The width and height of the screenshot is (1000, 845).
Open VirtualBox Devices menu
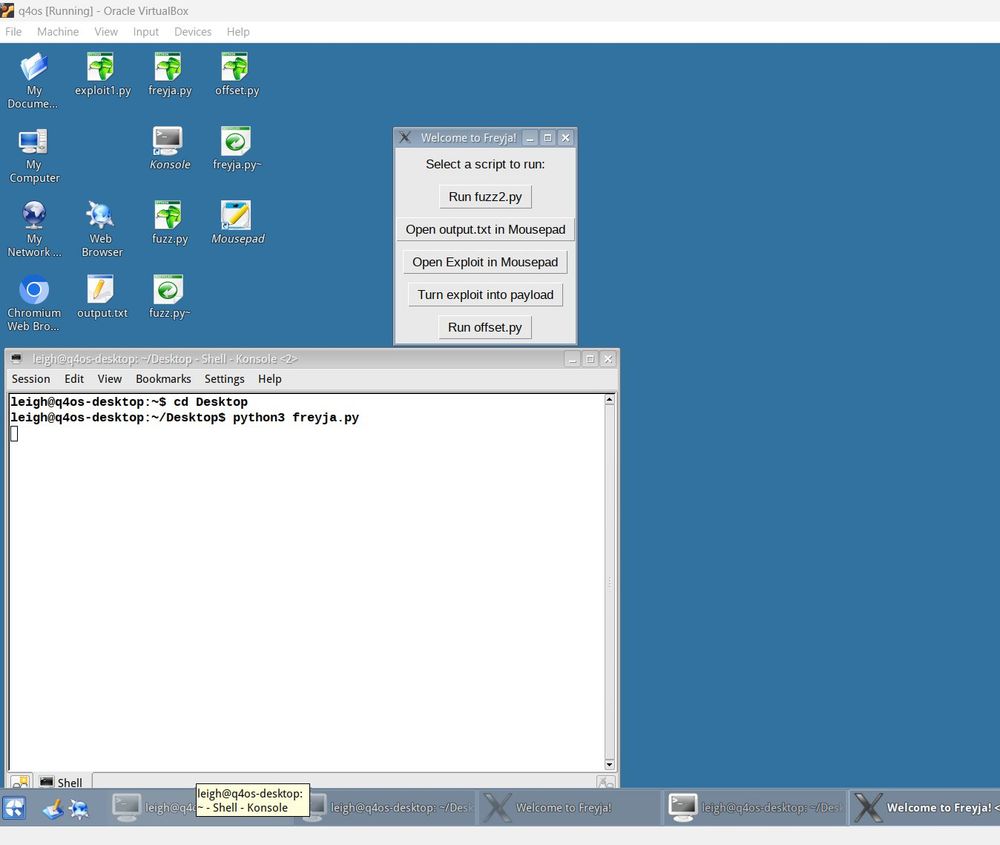point(193,32)
